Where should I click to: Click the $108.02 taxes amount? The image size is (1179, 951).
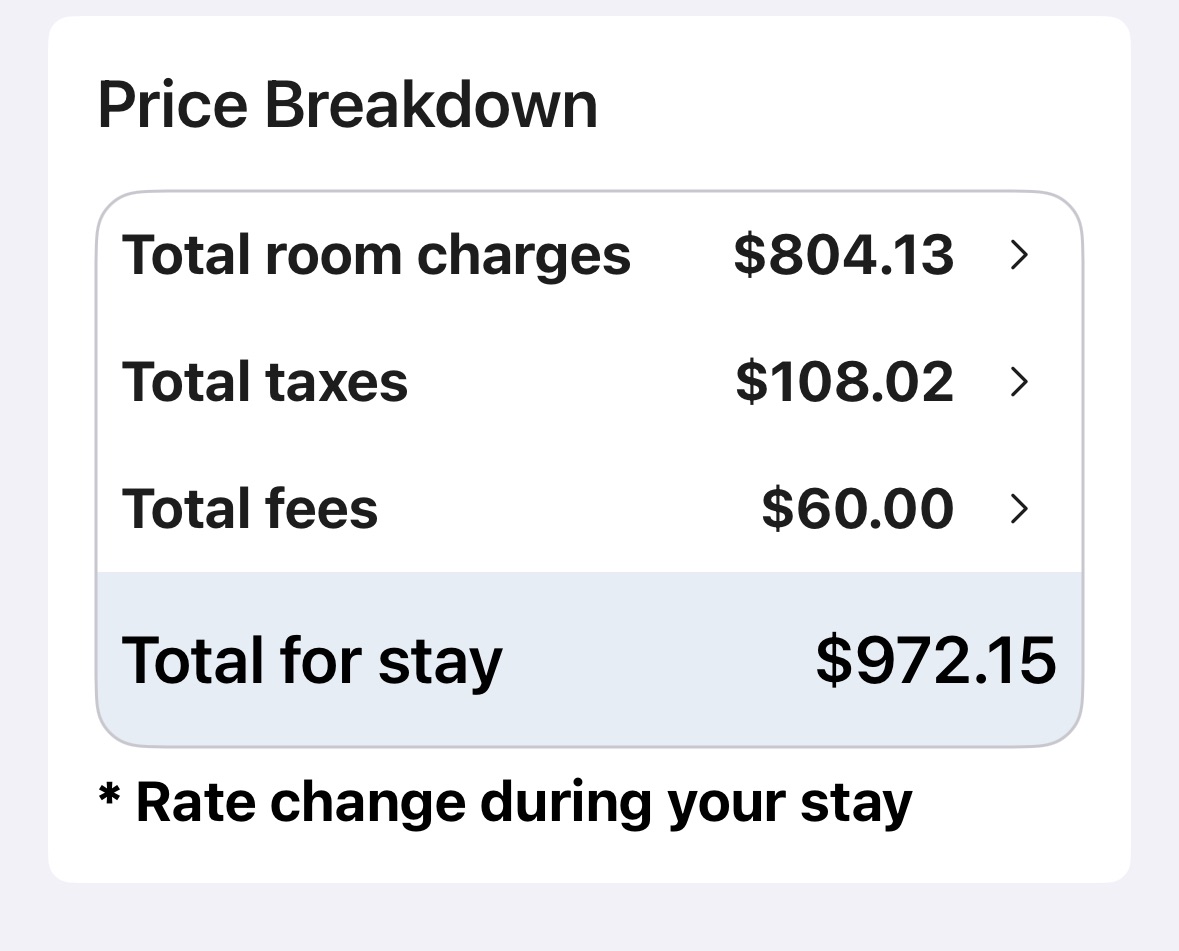coord(844,382)
